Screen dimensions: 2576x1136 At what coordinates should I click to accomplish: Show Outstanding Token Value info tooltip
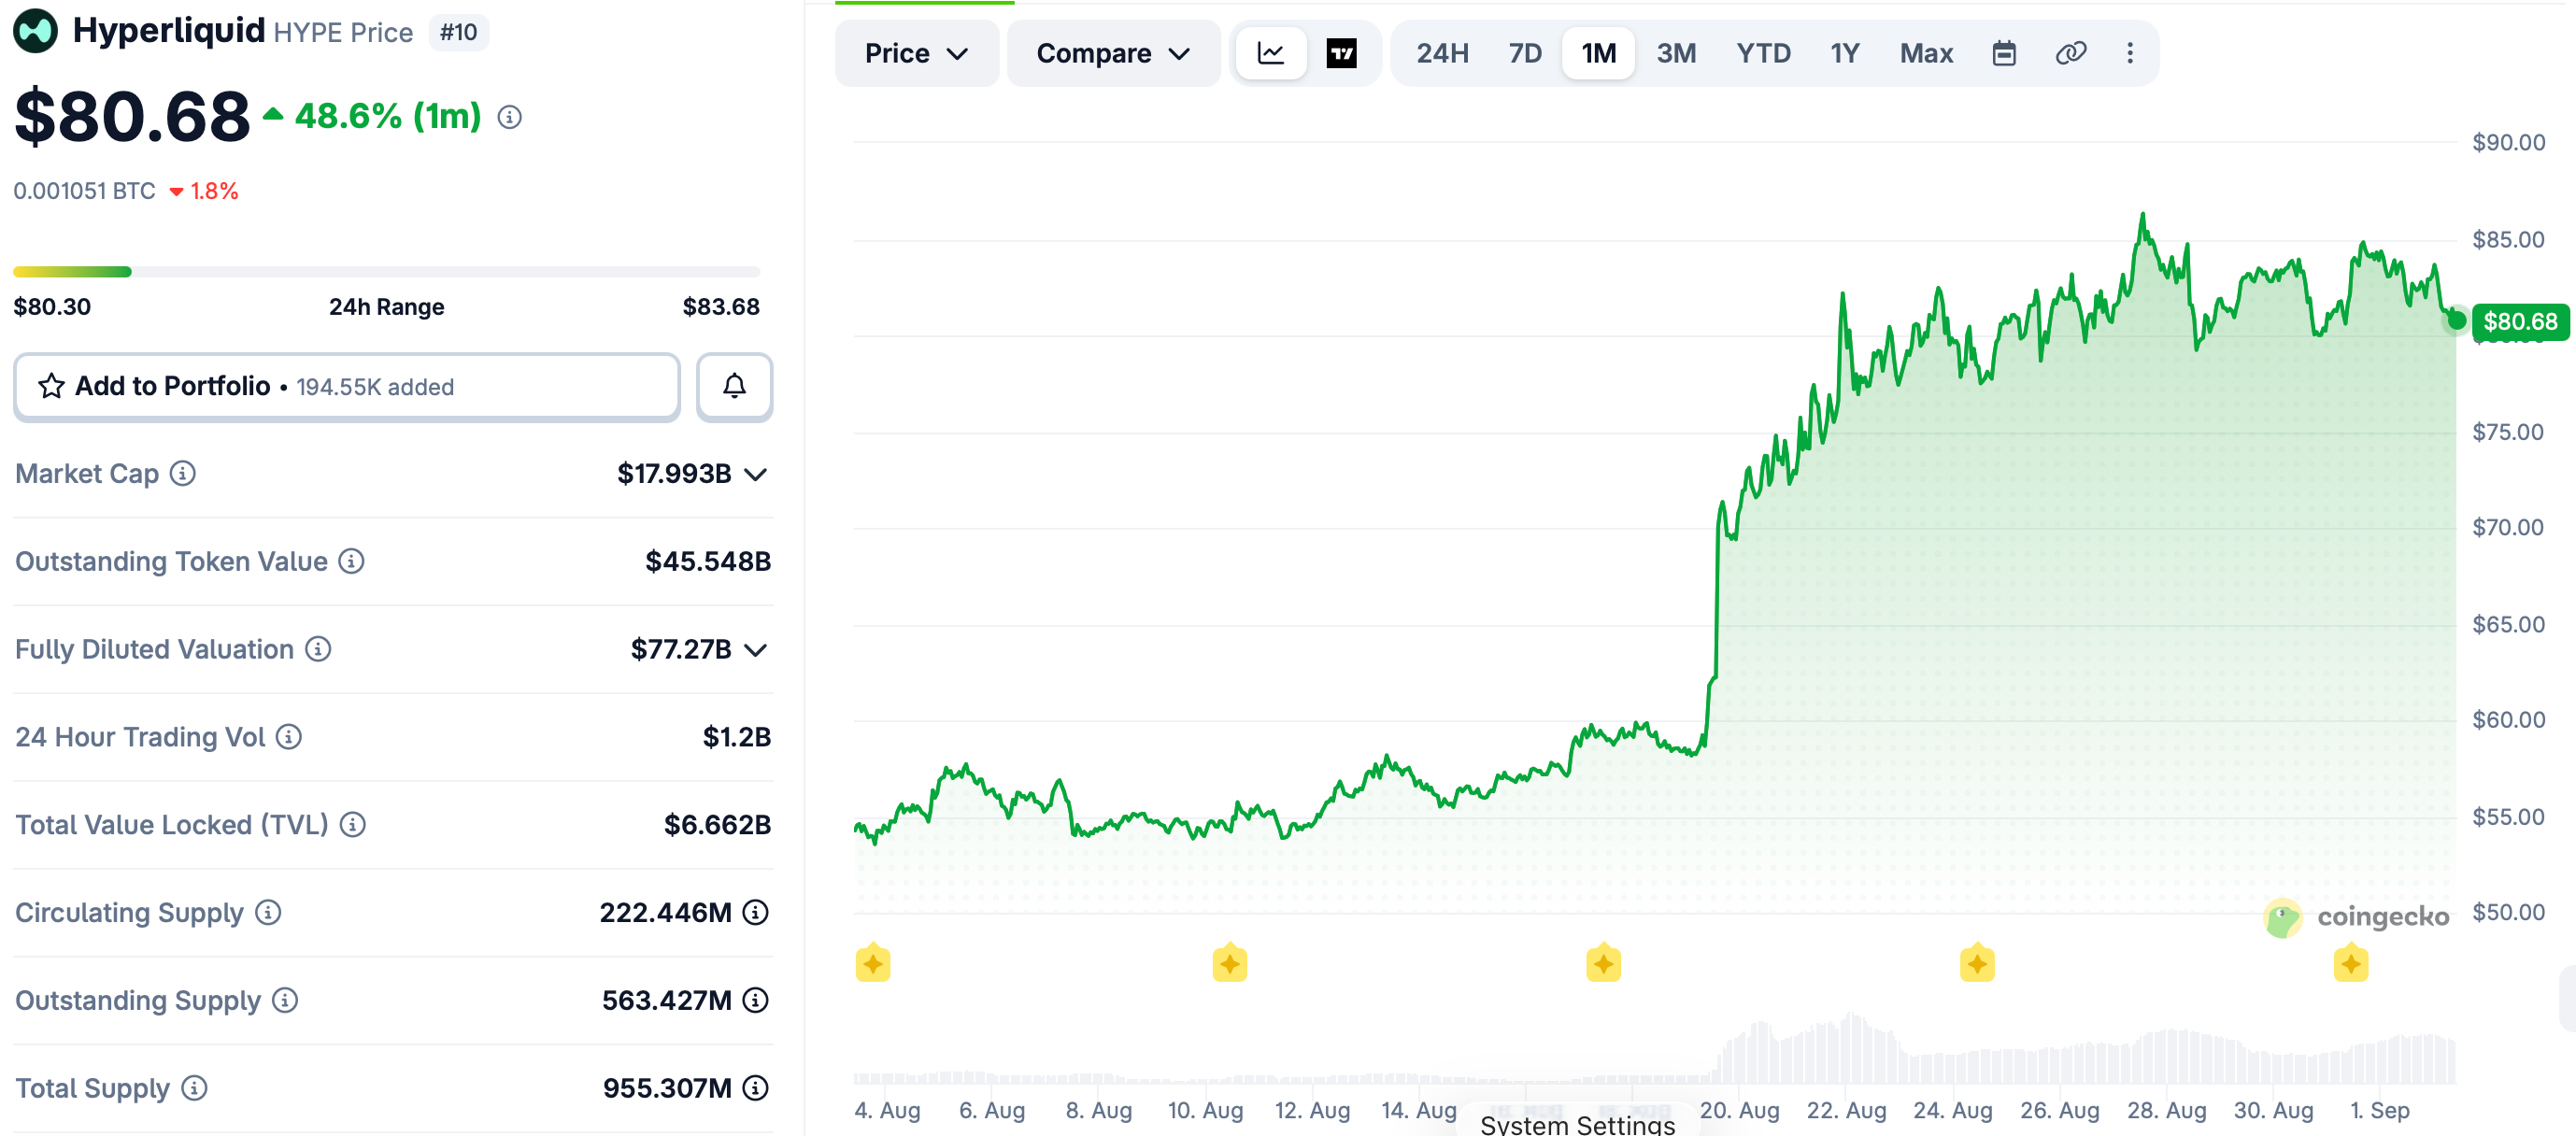[x=351, y=561]
